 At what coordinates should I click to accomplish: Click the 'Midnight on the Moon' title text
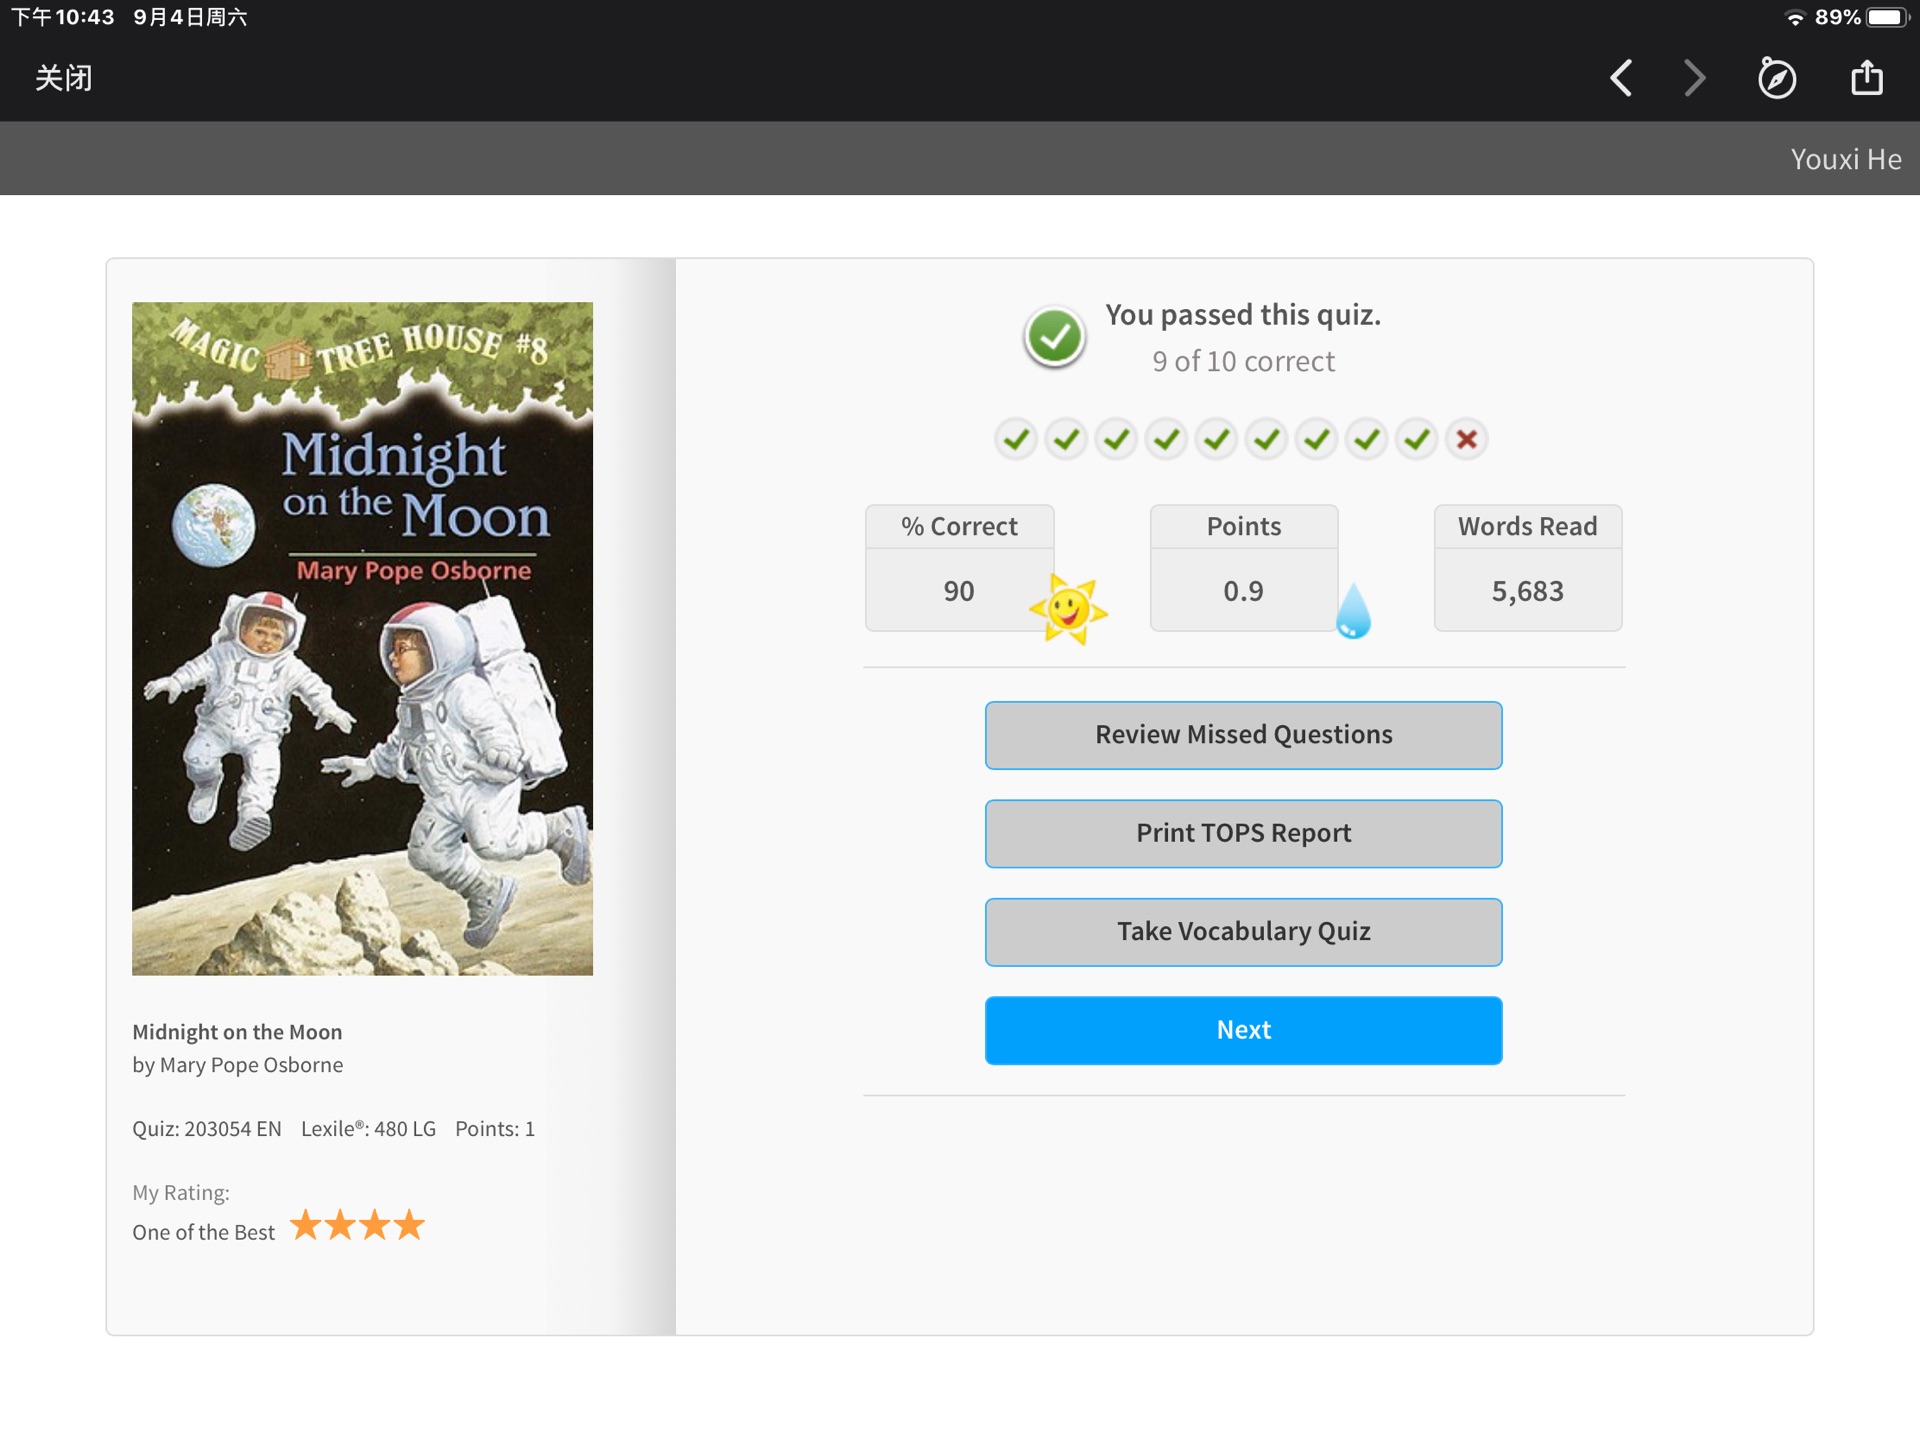pos(237,1032)
